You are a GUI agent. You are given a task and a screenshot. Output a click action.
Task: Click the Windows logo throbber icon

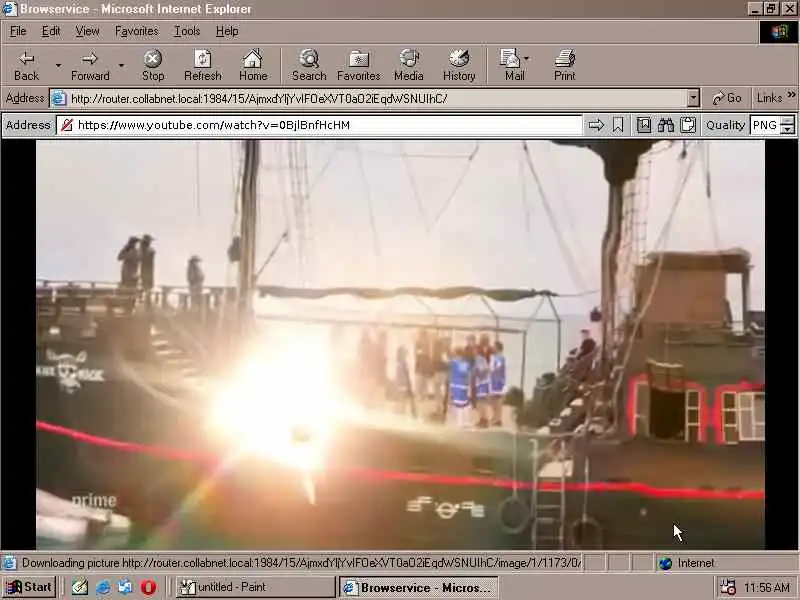point(779,32)
